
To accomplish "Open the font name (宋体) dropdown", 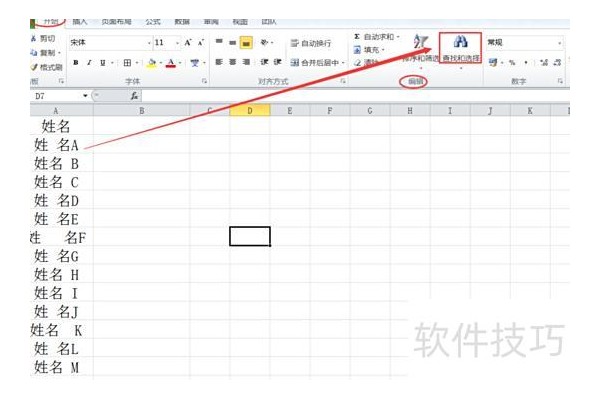I will [x=149, y=43].
